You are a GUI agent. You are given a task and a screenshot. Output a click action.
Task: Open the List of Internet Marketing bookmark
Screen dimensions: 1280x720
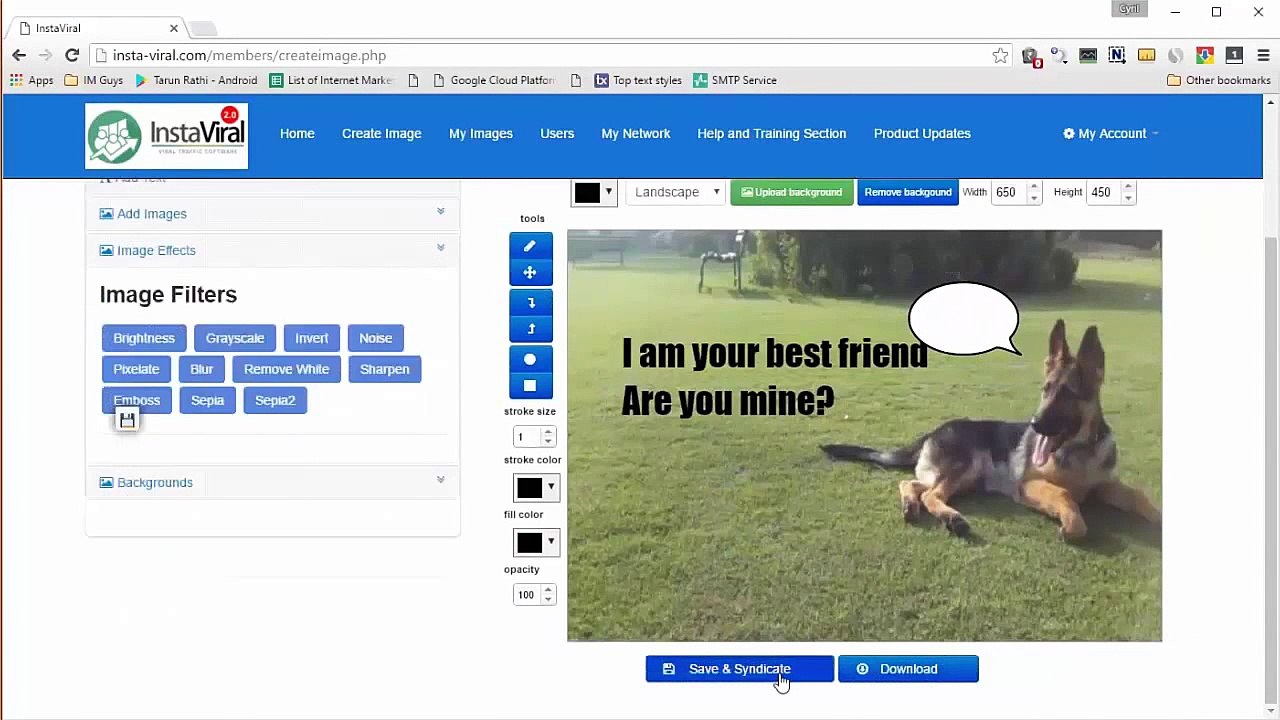tap(332, 80)
